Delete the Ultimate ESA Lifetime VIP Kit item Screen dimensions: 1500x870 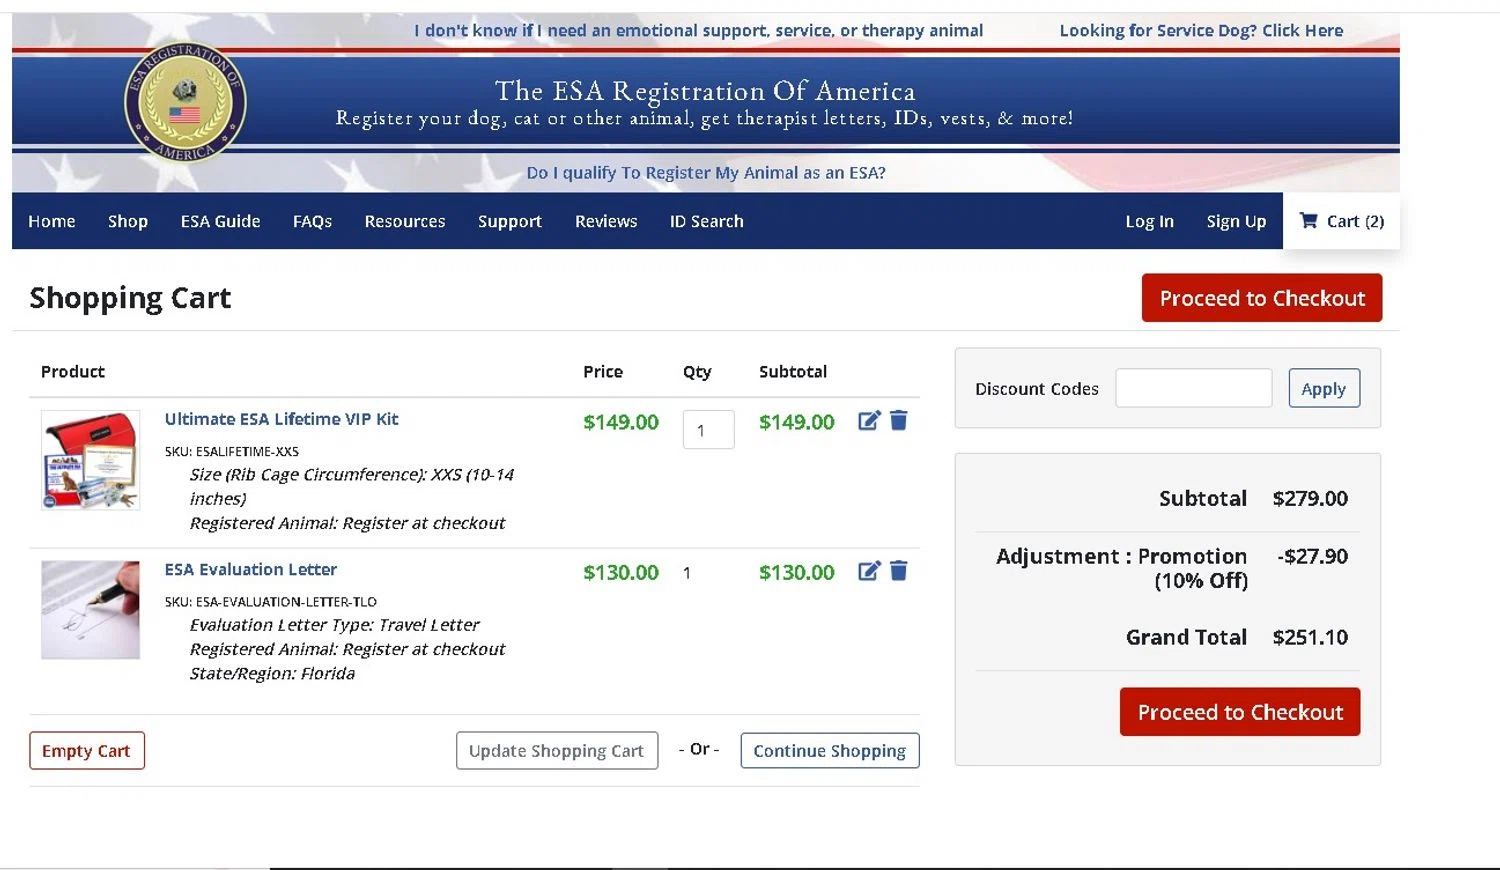point(899,421)
